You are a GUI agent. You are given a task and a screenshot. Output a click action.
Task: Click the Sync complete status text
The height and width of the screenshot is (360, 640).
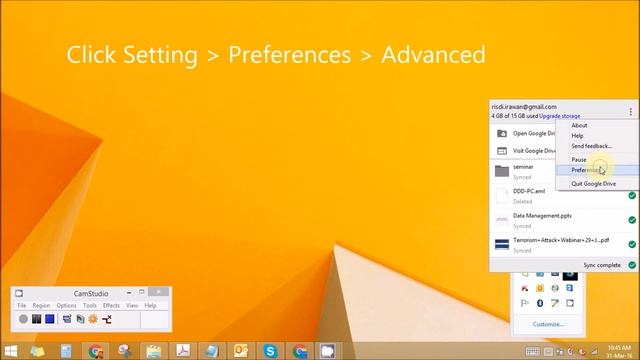coord(602,265)
